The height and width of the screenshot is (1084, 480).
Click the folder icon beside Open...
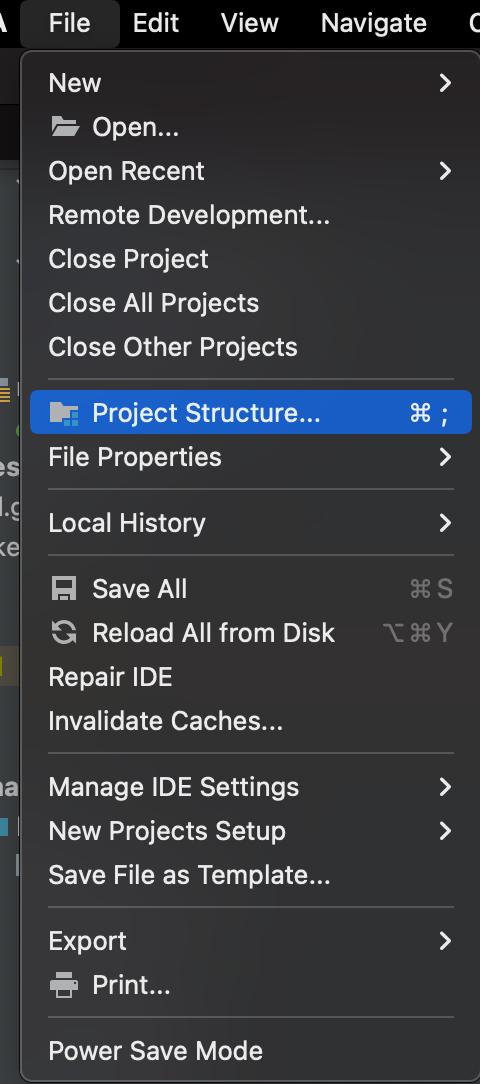click(64, 127)
